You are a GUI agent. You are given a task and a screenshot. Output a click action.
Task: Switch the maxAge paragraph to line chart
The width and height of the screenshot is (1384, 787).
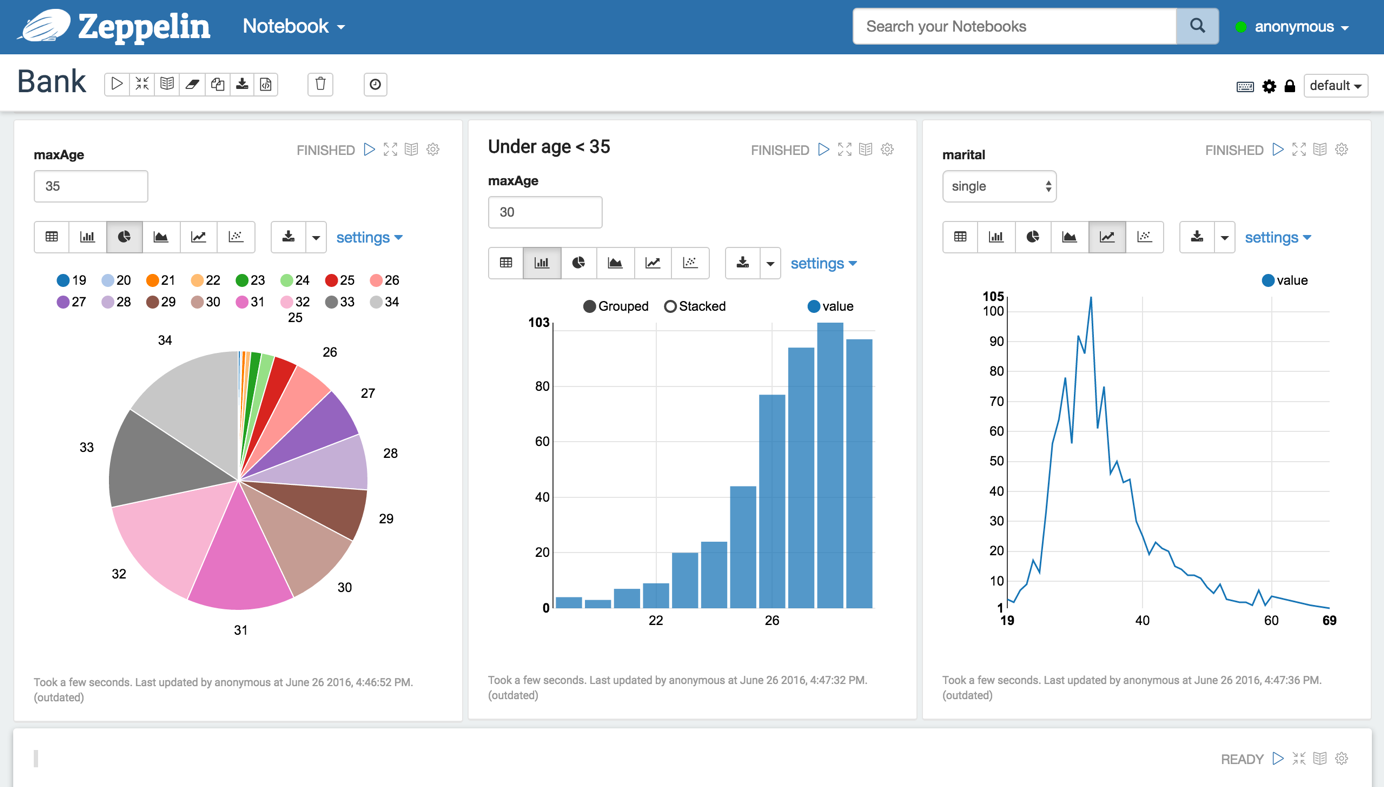196,237
